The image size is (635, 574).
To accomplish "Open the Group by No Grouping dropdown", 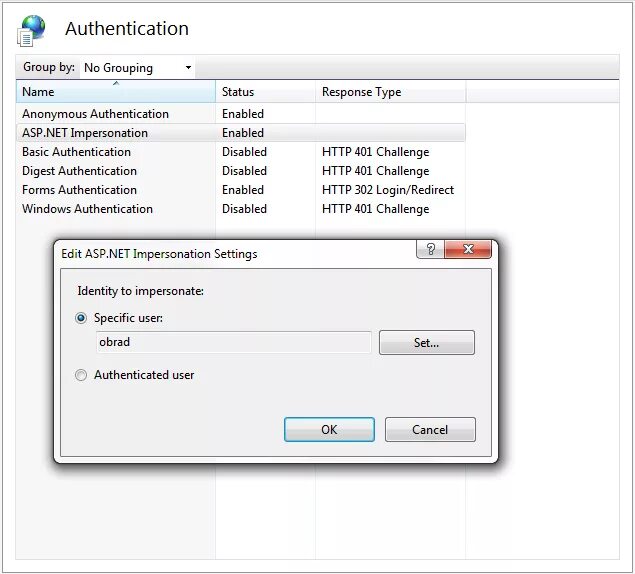I will click(137, 68).
